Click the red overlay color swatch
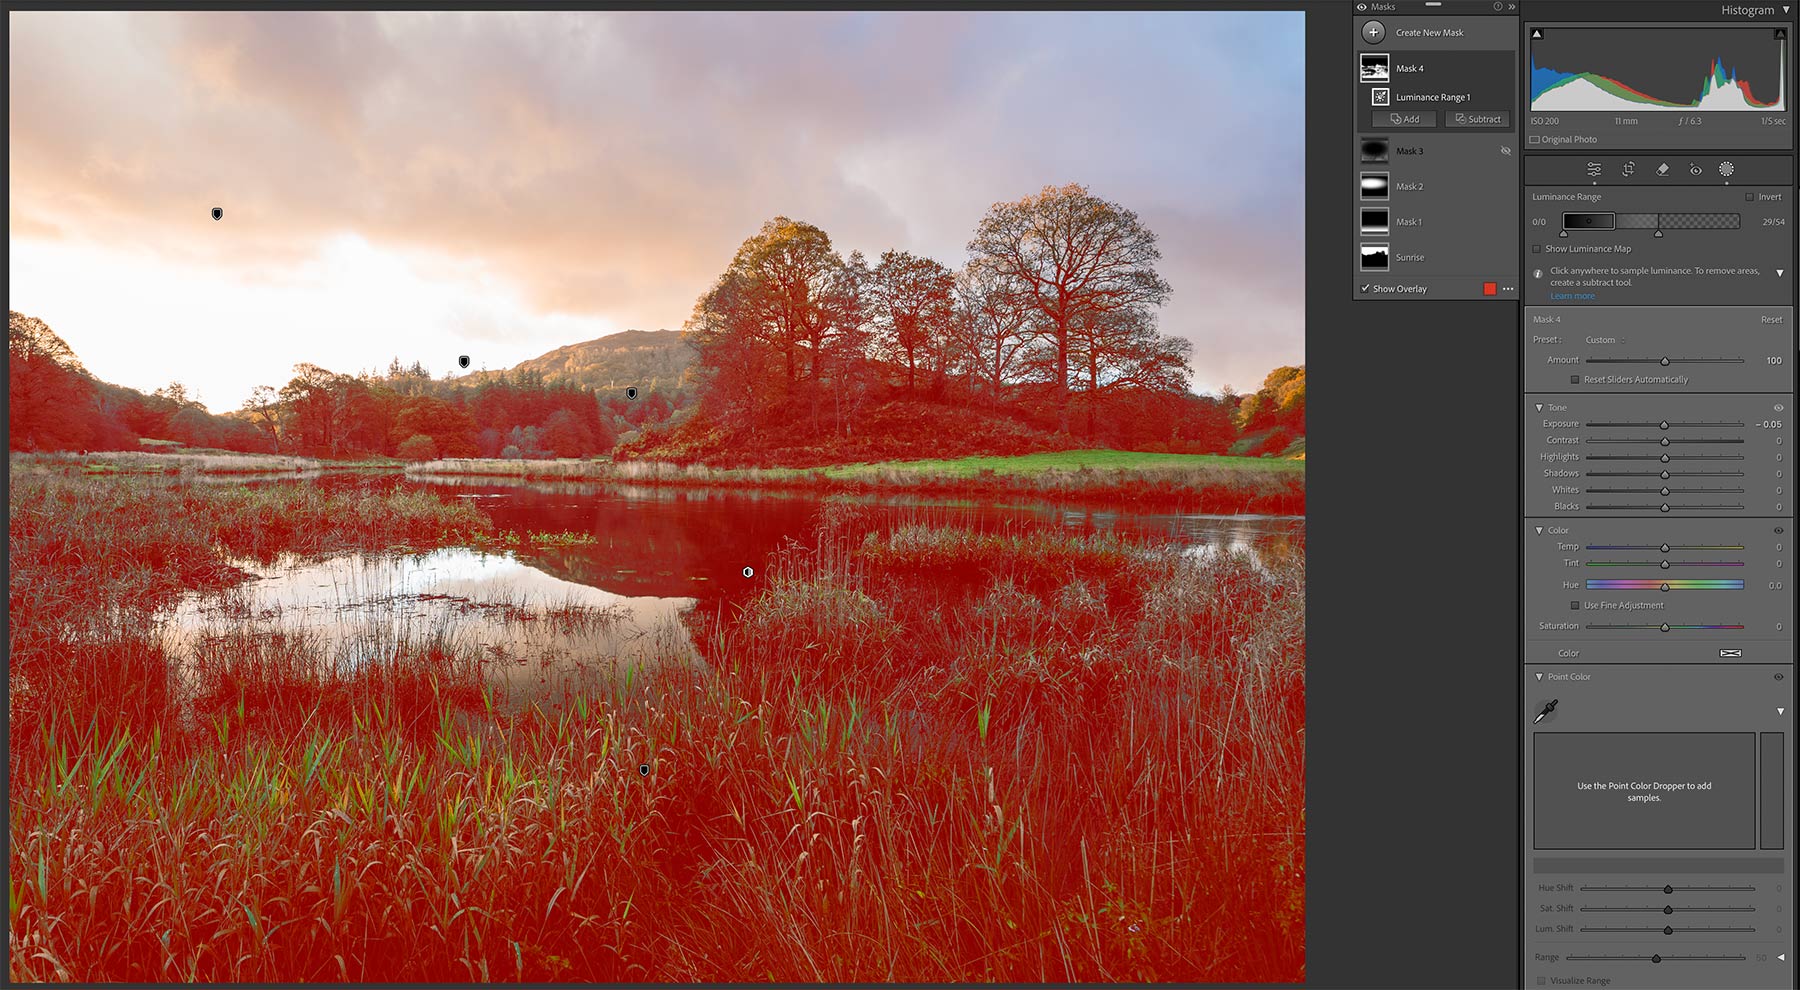The width and height of the screenshot is (1800, 990). pyautogui.click(x=1490, y=289)
